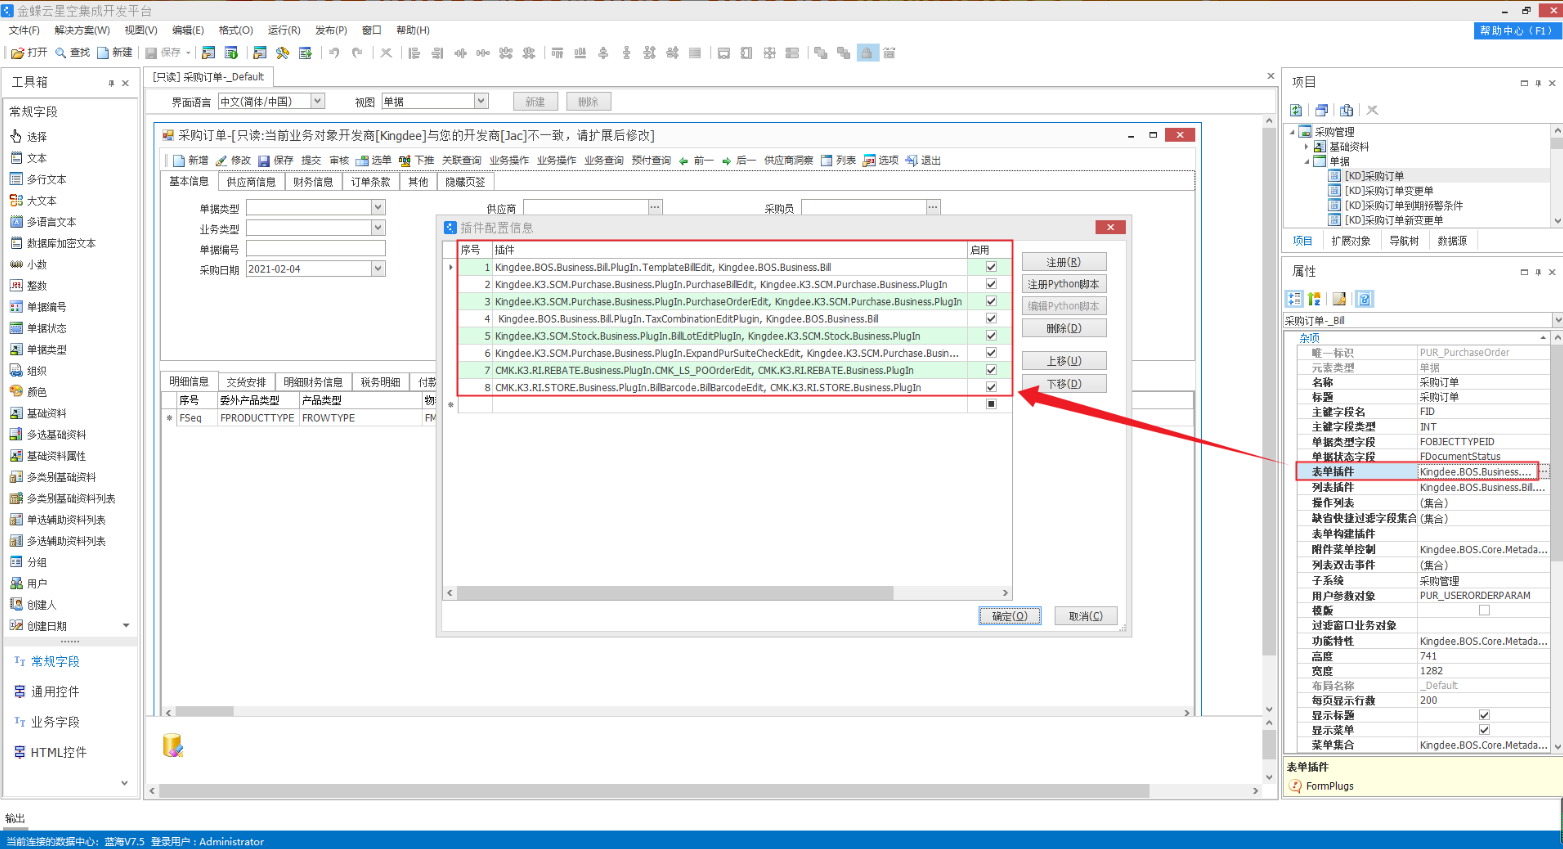Select the 基础资料 field in the toolbox

(x=38, y=413)
